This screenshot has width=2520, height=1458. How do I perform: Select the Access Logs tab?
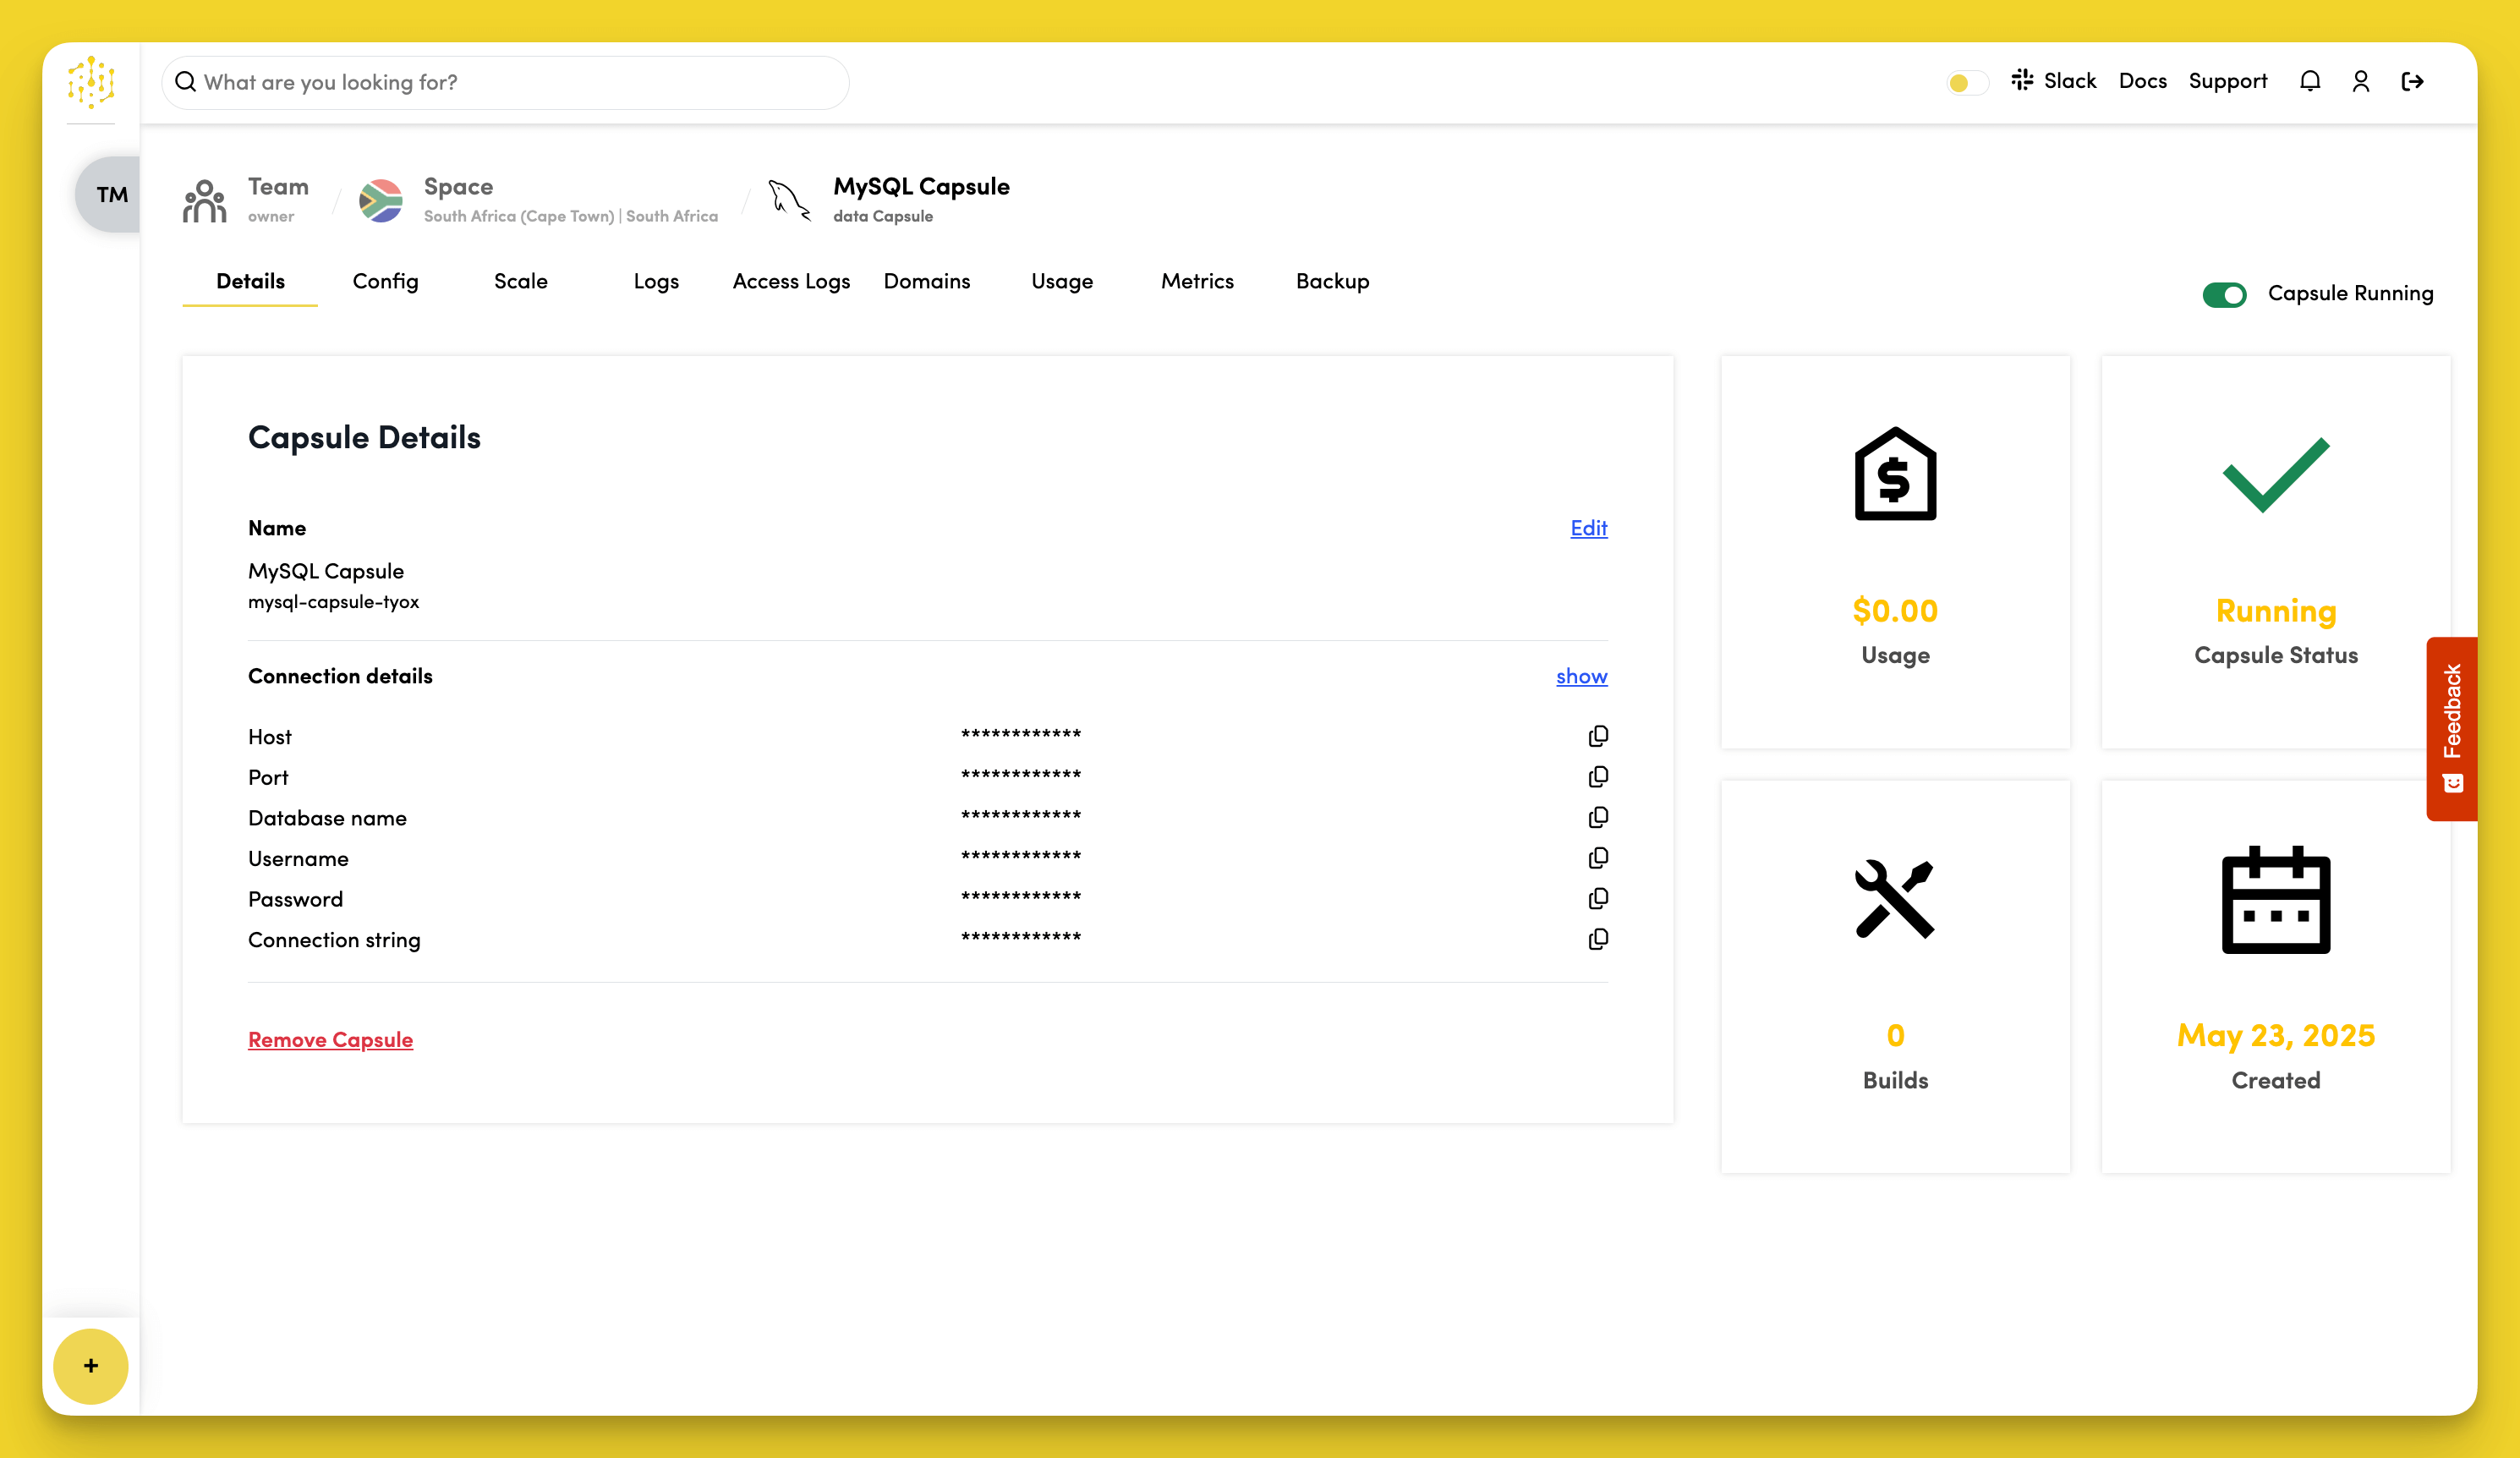coord(791,281)
